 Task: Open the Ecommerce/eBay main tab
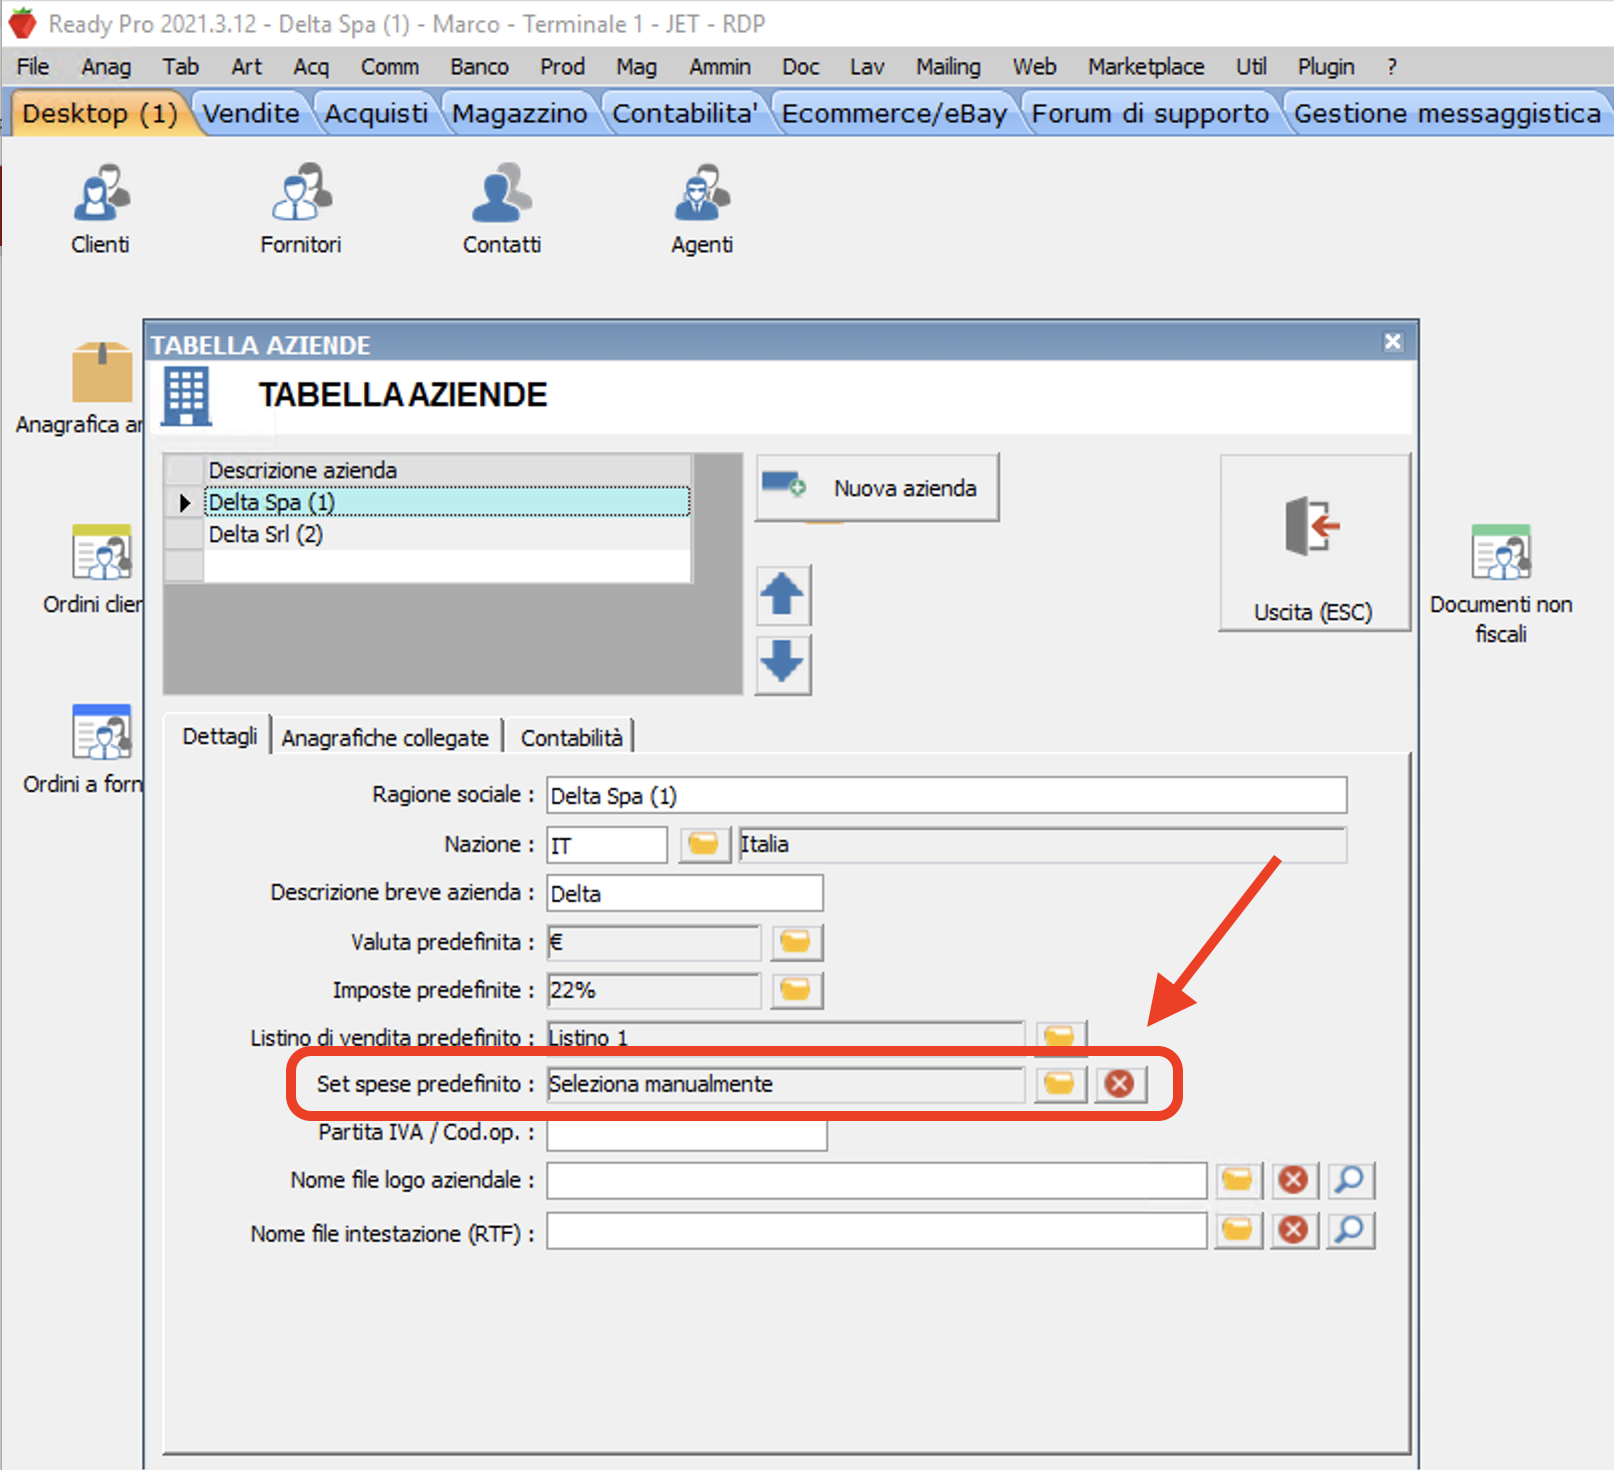click(x=894, y=114)
